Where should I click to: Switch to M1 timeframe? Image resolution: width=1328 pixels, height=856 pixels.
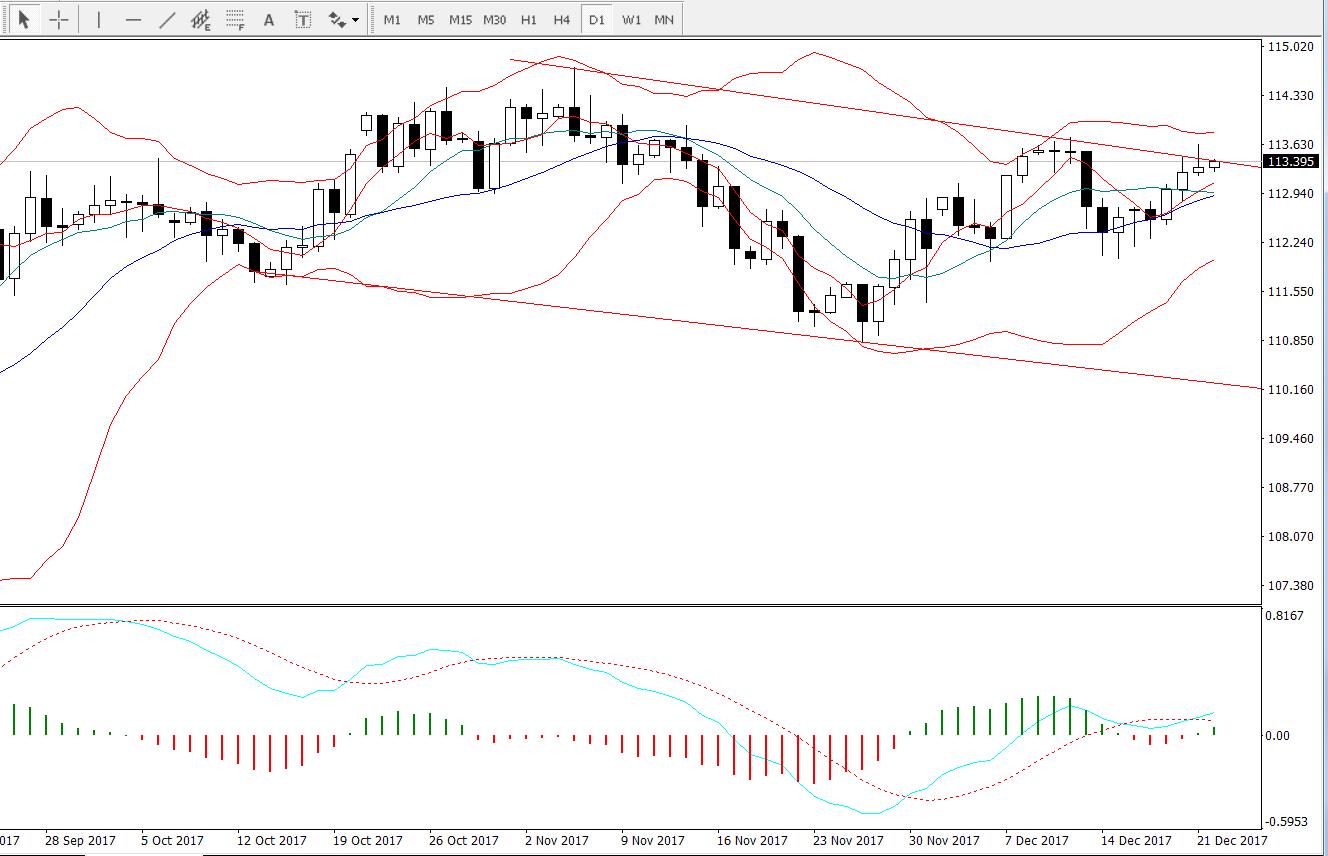[x=392, y=19]
